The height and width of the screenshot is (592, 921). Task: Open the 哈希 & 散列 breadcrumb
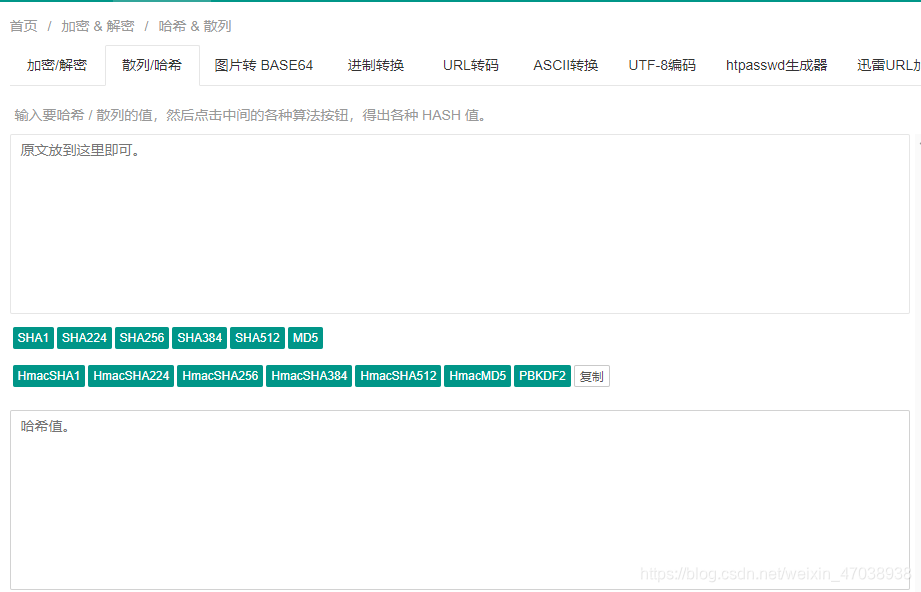click(195, 26)
